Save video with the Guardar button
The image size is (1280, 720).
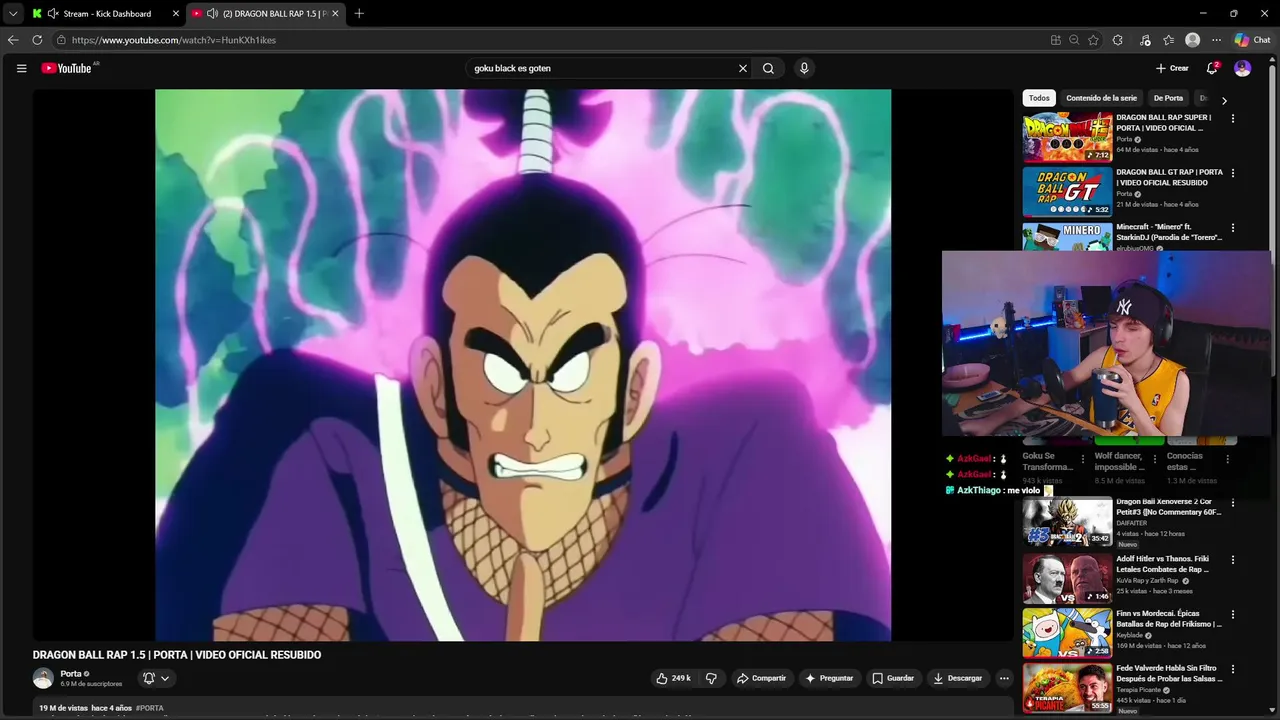click(893, 678)
